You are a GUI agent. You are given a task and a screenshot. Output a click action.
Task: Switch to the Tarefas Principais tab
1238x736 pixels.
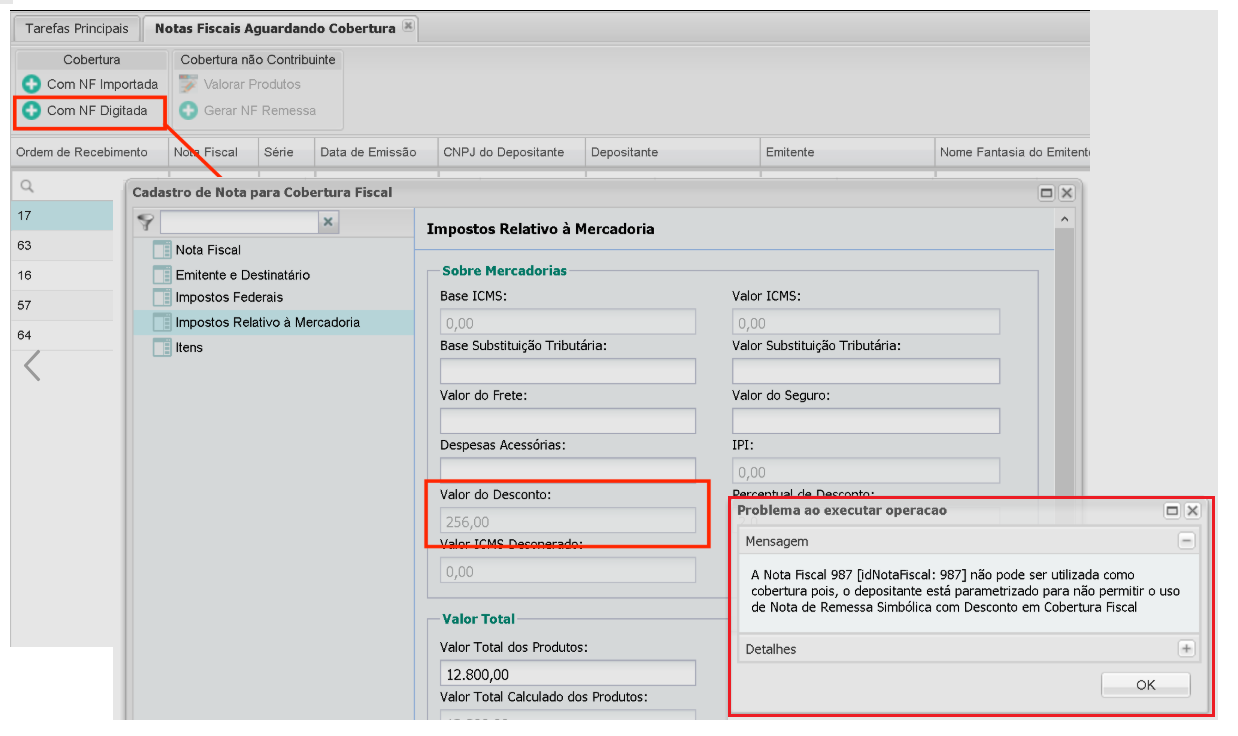tap(77, 28)
